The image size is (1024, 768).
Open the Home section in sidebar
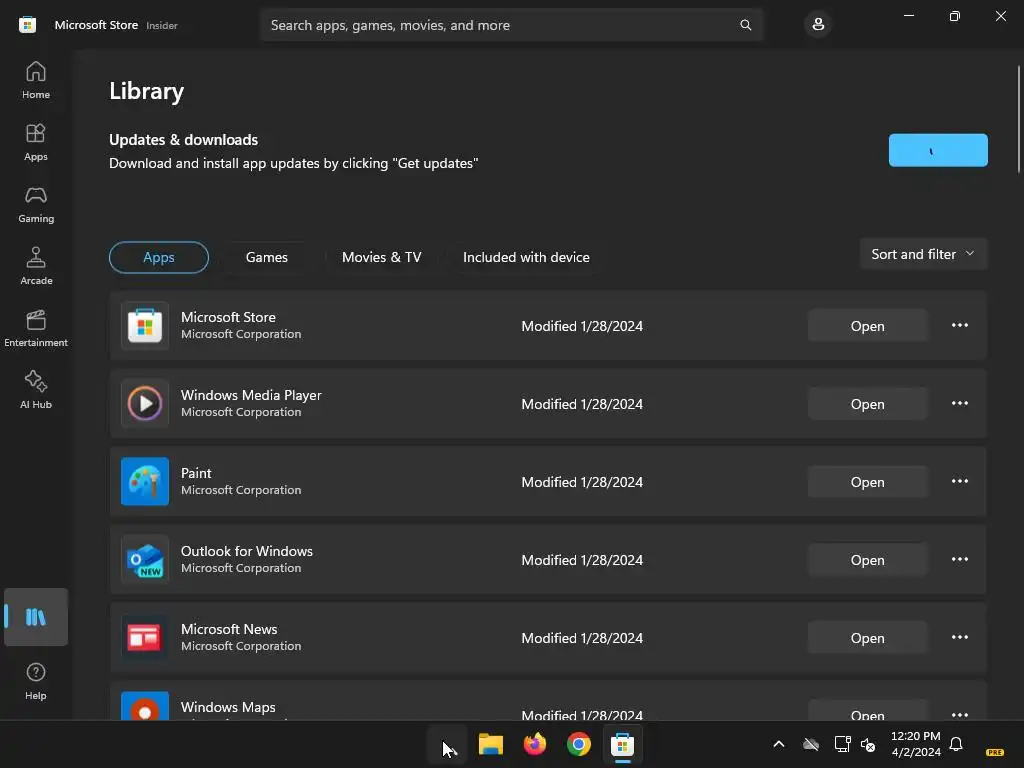click(36, 80)
